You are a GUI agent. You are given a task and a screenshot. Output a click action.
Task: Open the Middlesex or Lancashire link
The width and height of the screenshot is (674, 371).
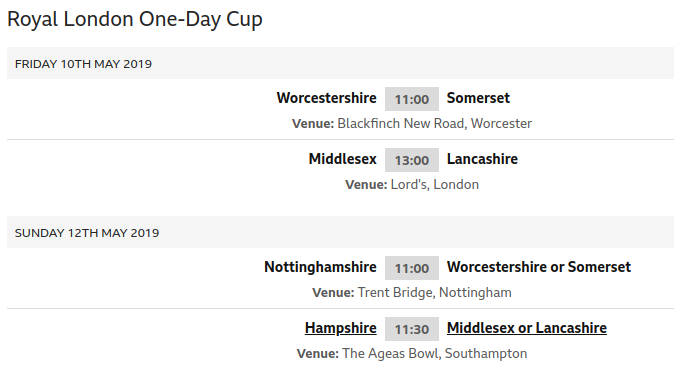pos(527,328)
